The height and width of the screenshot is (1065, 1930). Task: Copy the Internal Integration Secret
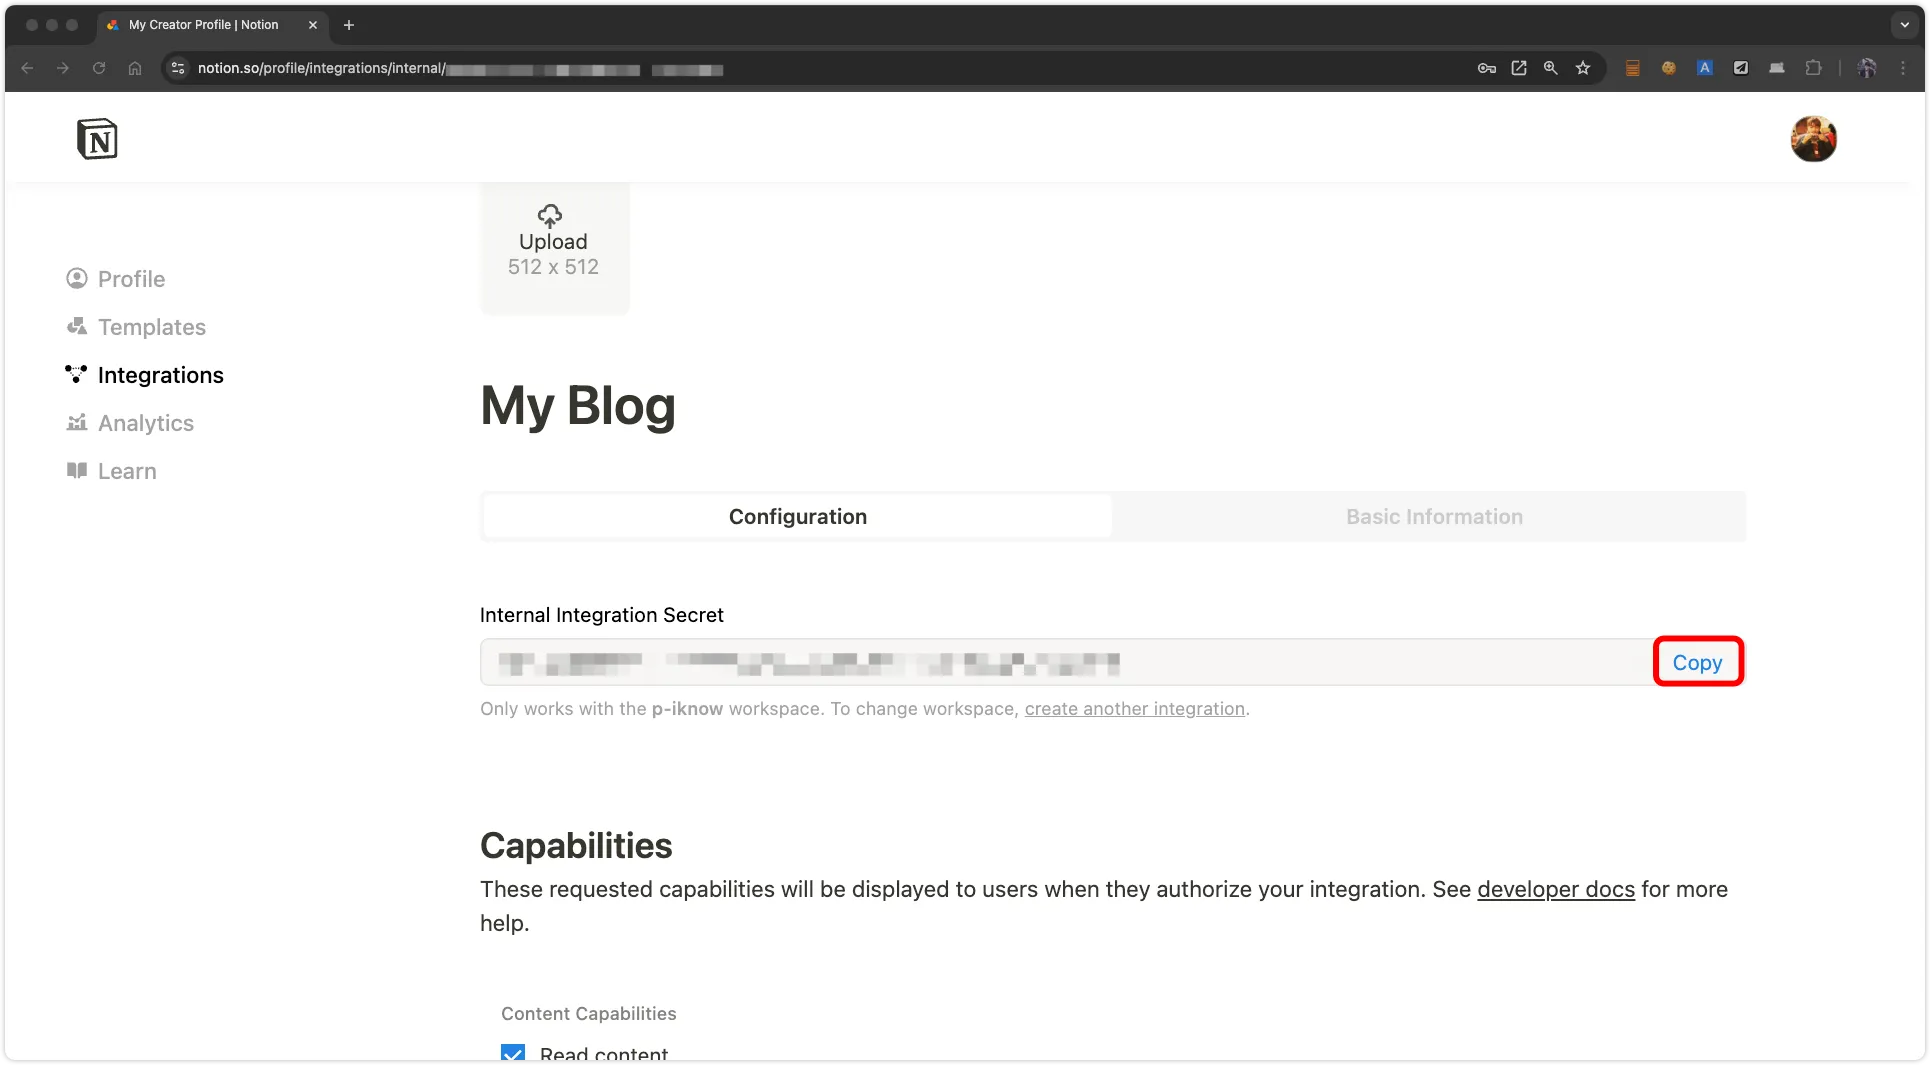coord(1697,662)
